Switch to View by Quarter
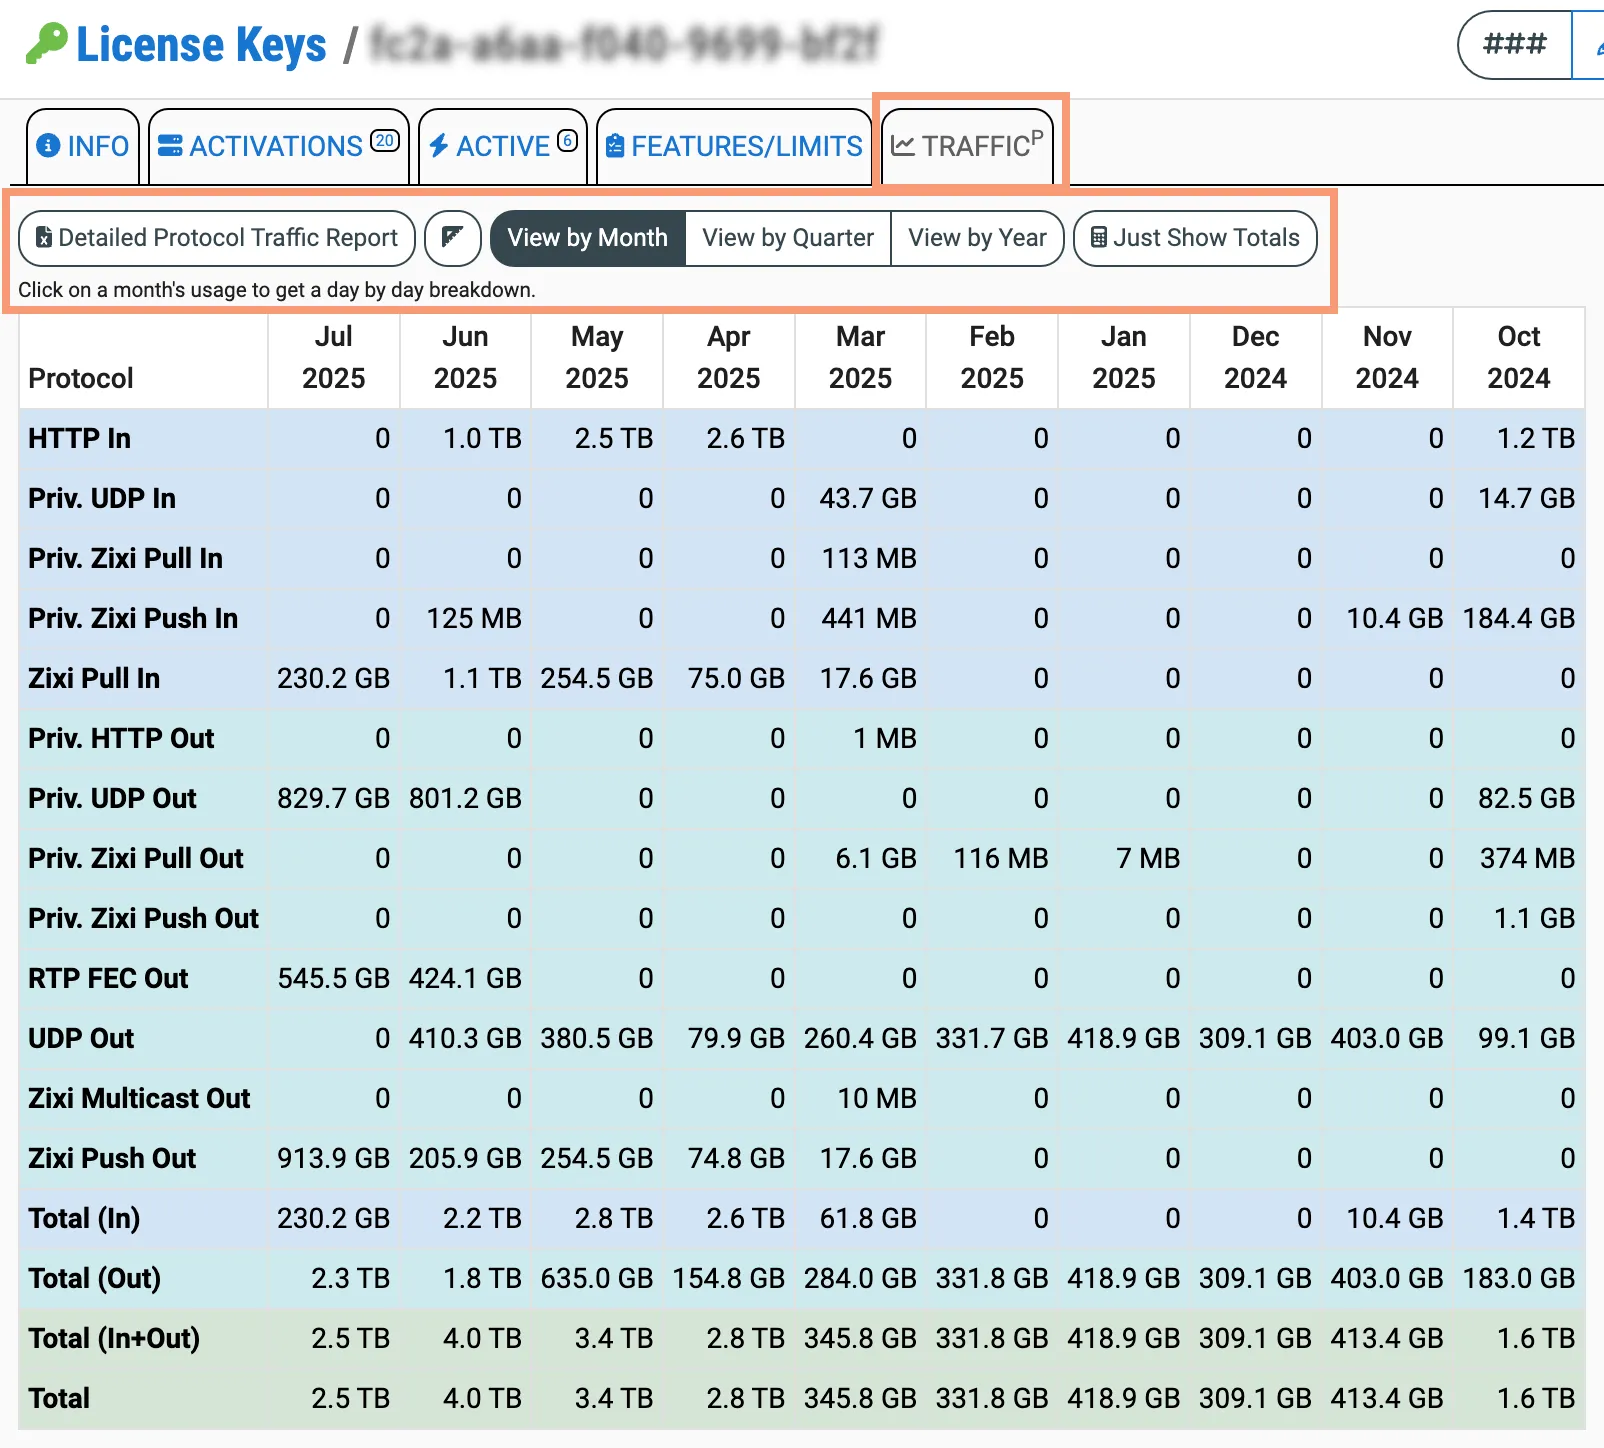The image size is (1604, 1448). point(788,238)
